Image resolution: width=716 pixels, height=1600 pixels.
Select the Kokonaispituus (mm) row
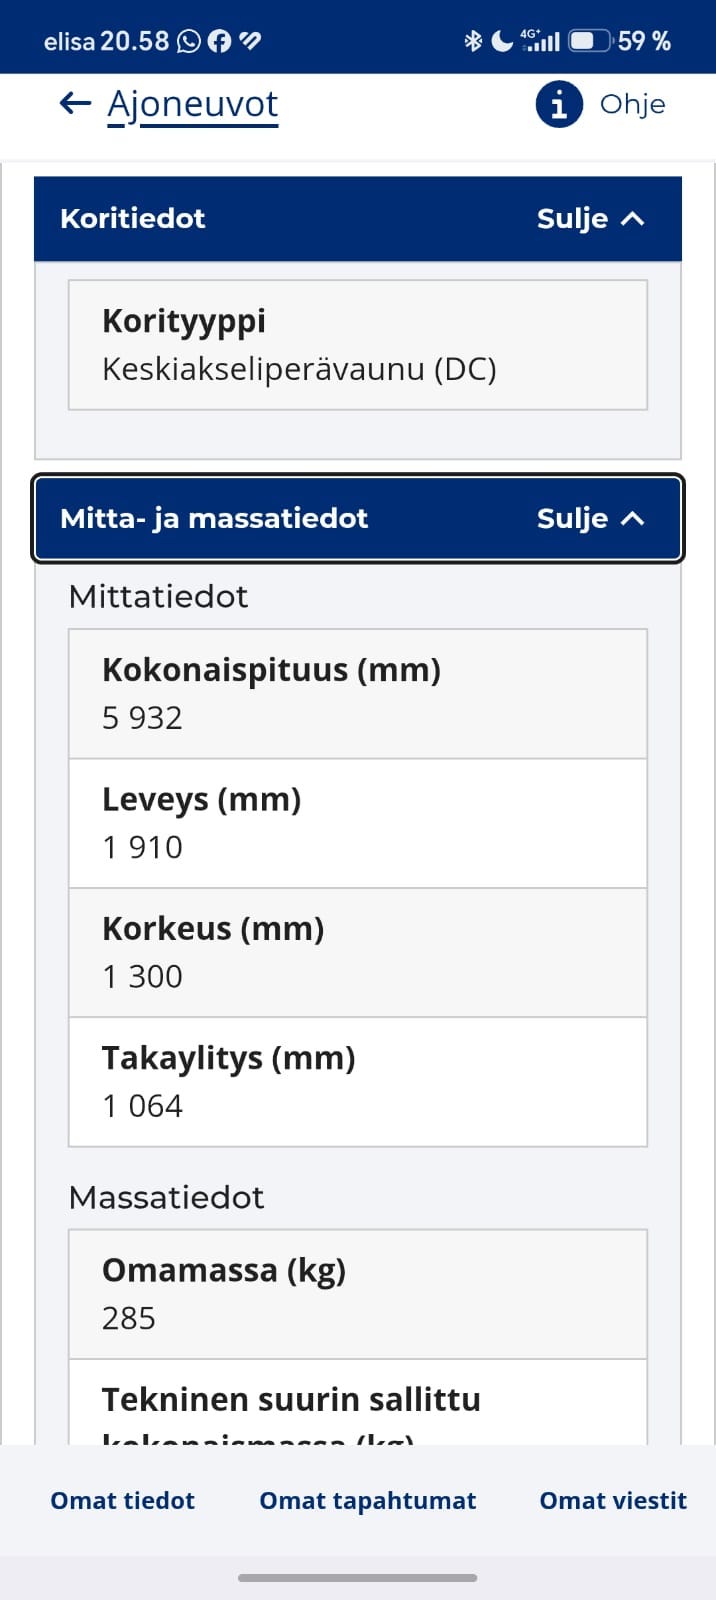[358, 694]
